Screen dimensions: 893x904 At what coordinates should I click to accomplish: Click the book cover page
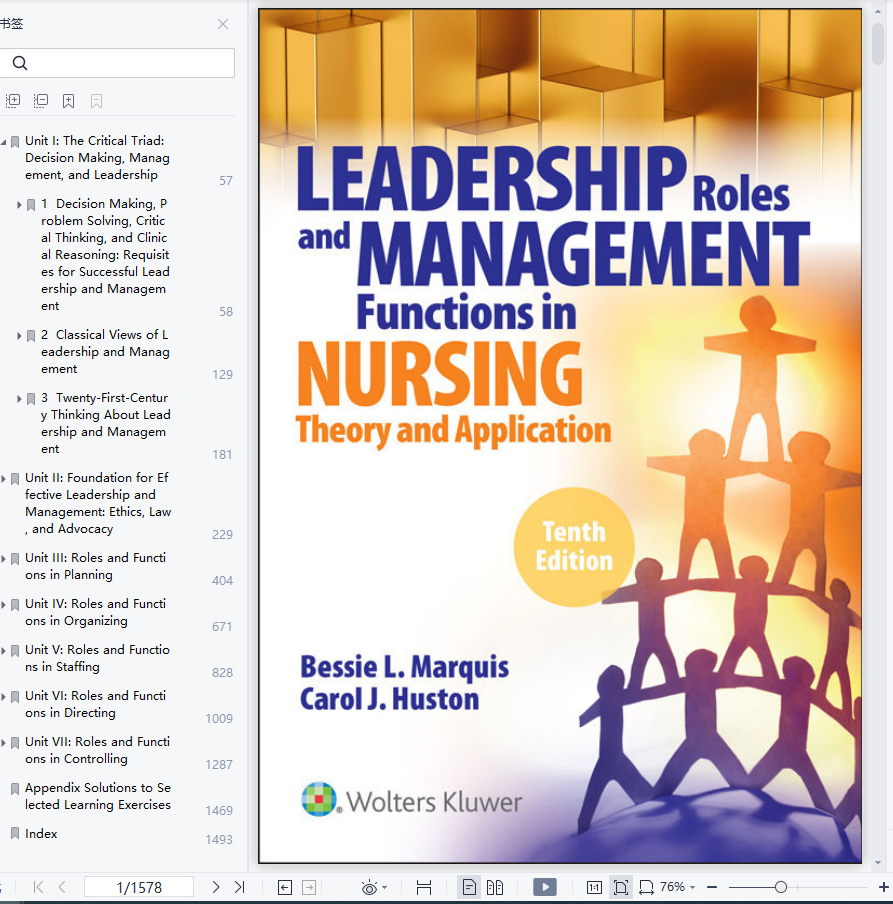(560, 436)
